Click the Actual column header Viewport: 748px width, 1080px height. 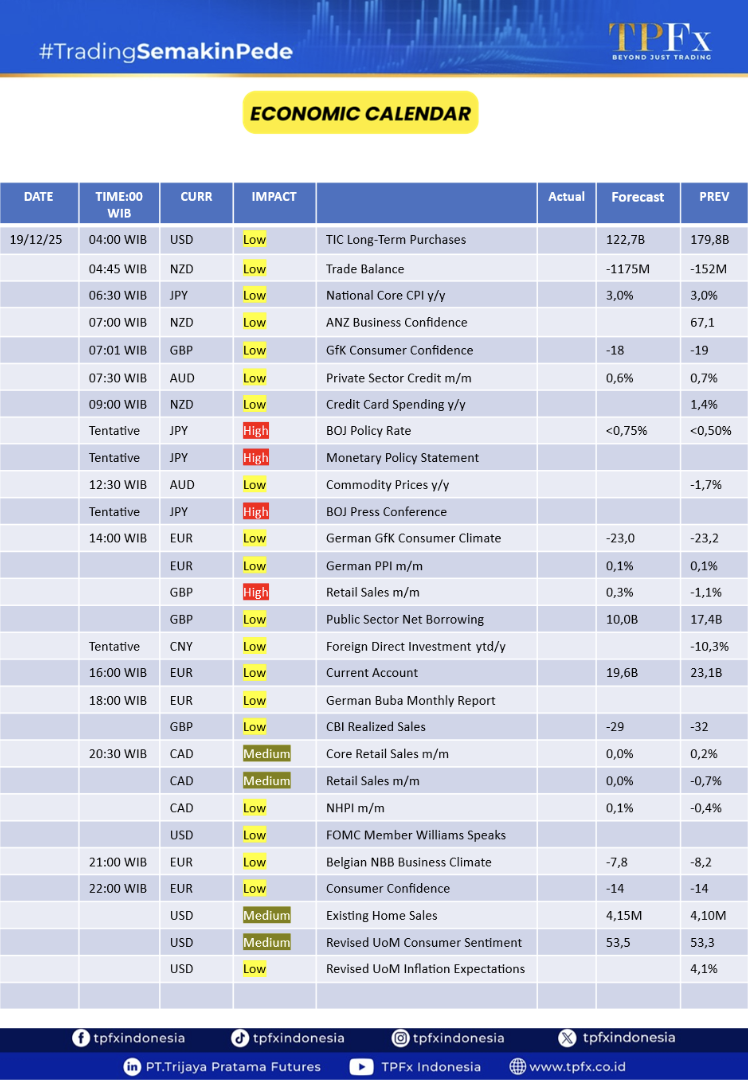pyautogui.click(x=566, y=197)
